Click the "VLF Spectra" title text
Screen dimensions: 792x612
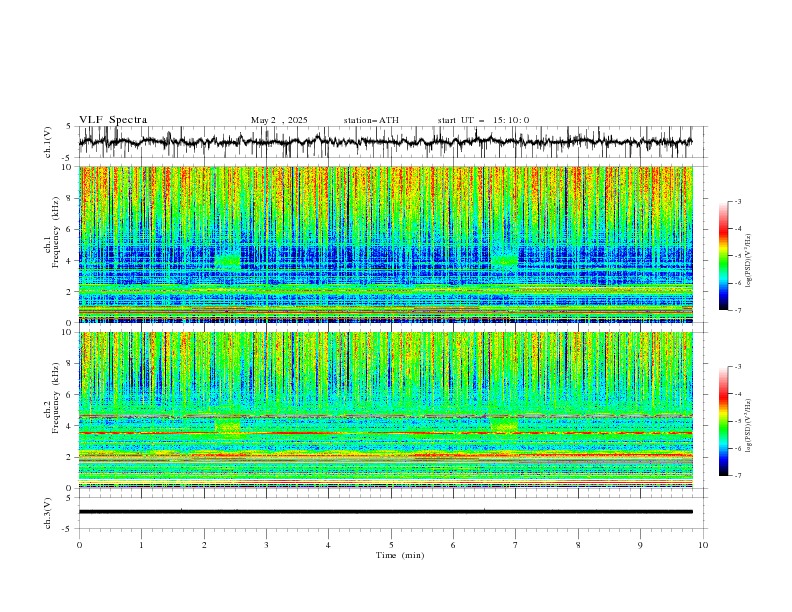(x=113, y=120)
